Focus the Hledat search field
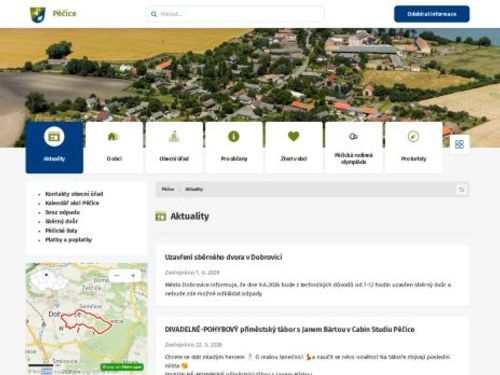 pos(235,14)
